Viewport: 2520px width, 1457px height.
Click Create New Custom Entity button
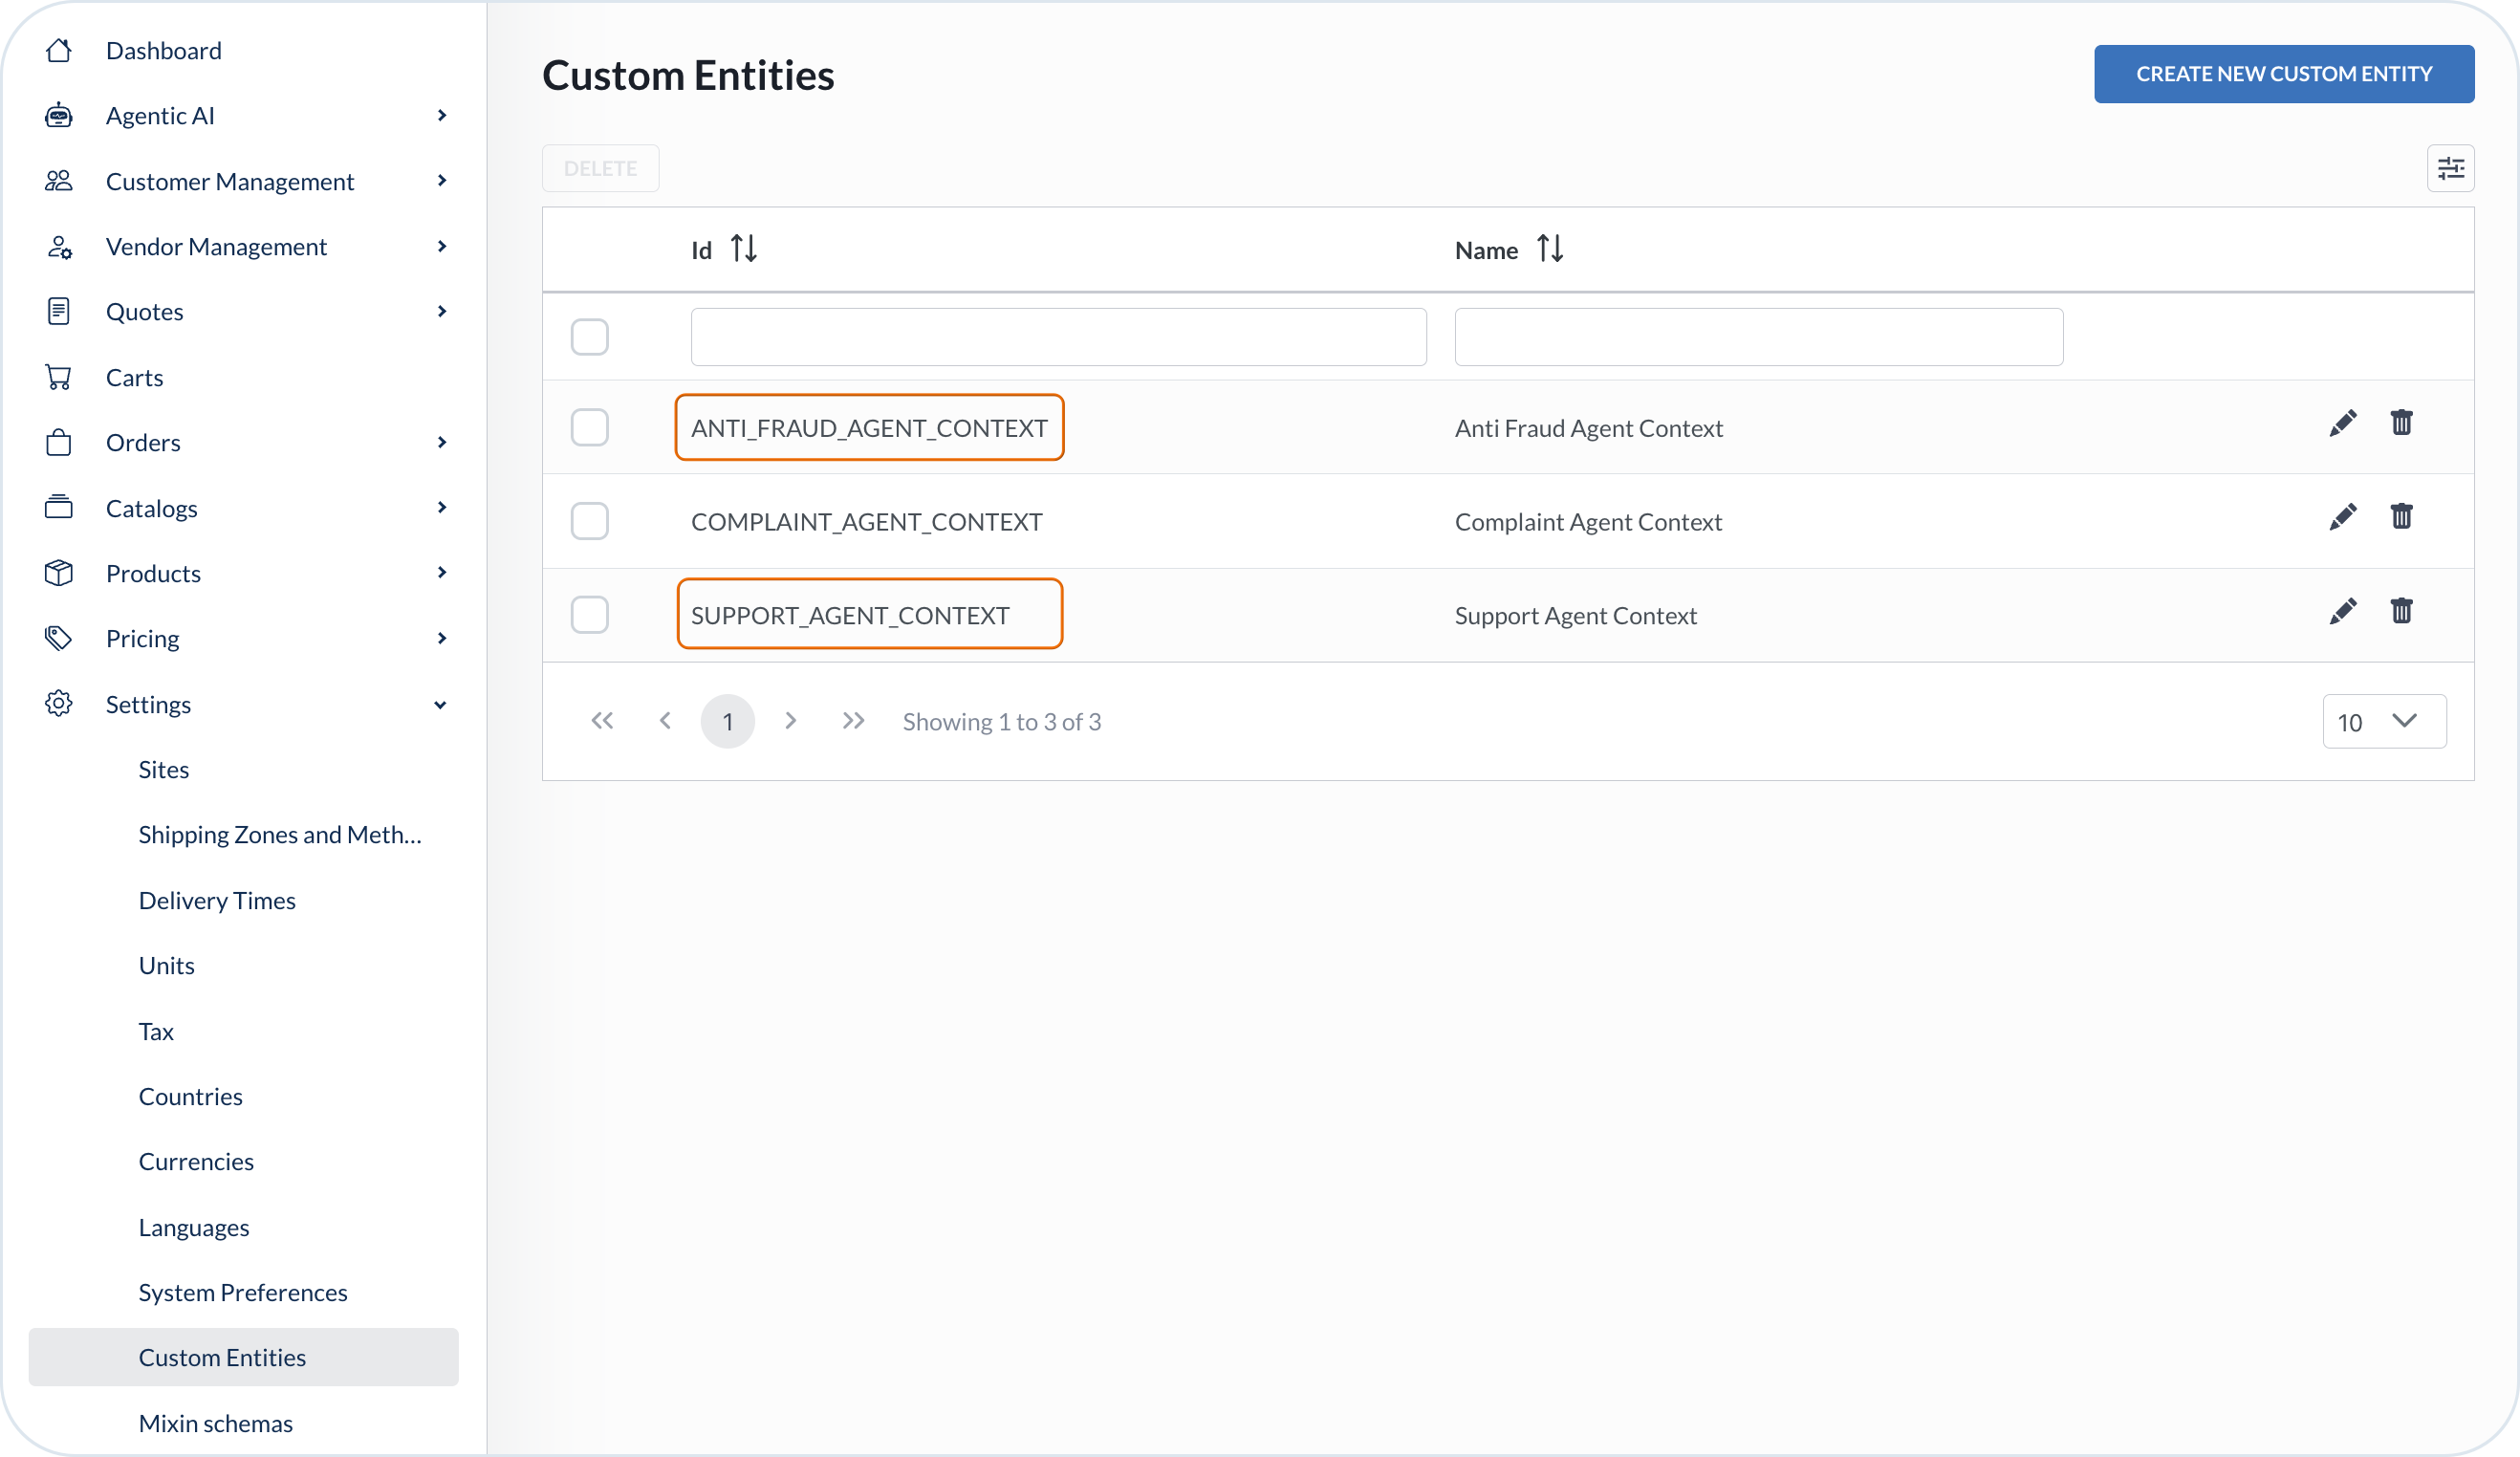pyautogui.click(x=2284, y=74)
